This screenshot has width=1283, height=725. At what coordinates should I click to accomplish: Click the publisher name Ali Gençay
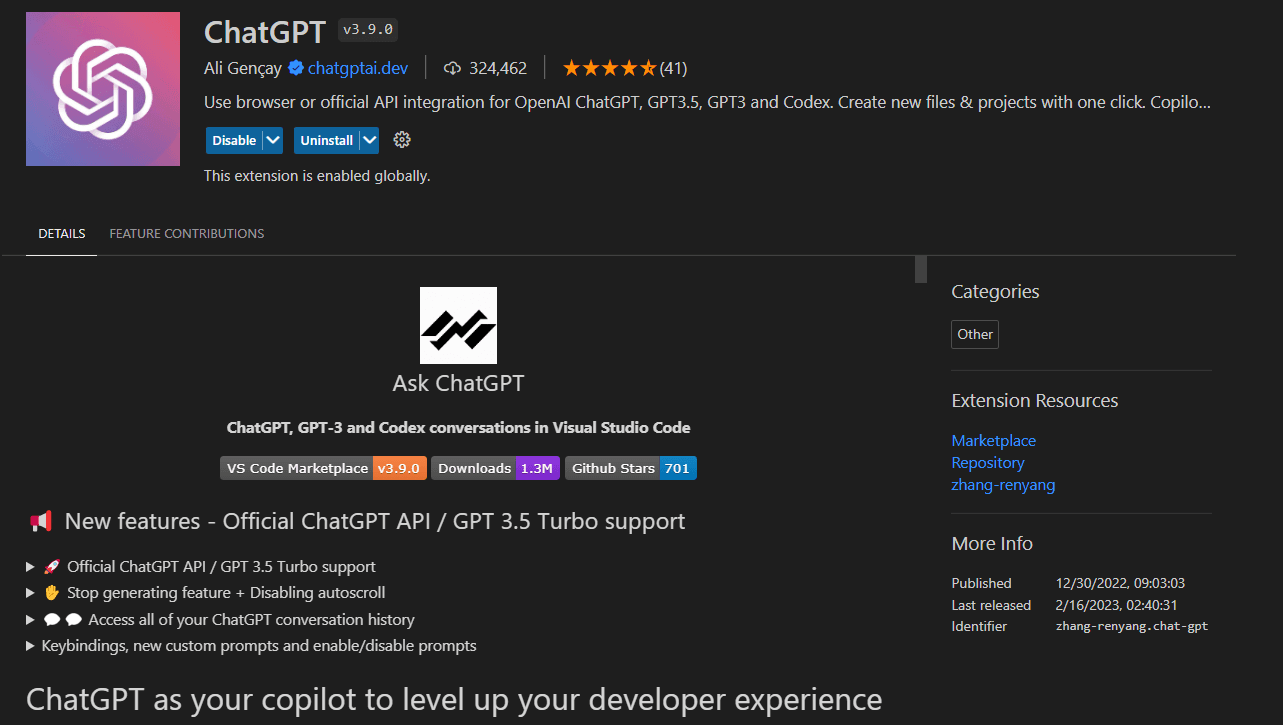coord(243,68)
